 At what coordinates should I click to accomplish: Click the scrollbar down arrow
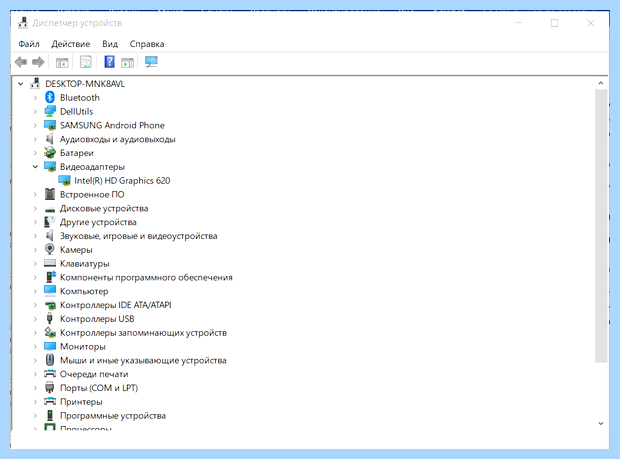click(x=601, y=423)
